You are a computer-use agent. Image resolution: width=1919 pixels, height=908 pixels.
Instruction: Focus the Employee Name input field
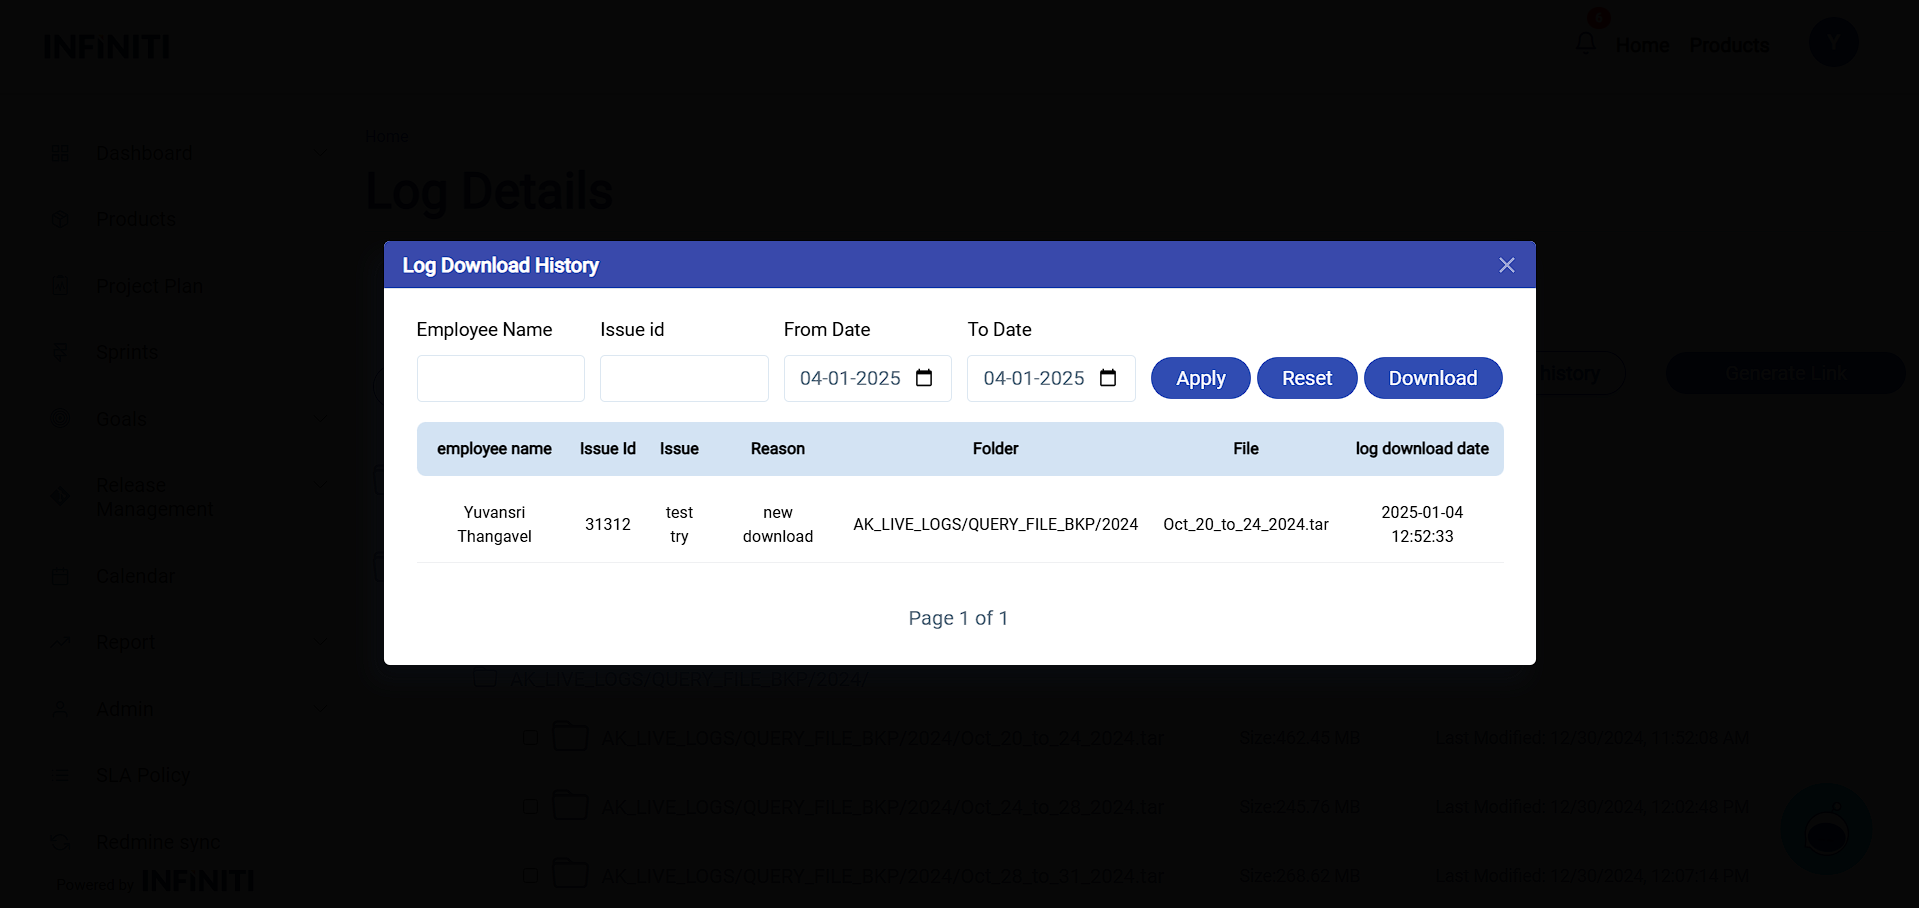[500, 378]
